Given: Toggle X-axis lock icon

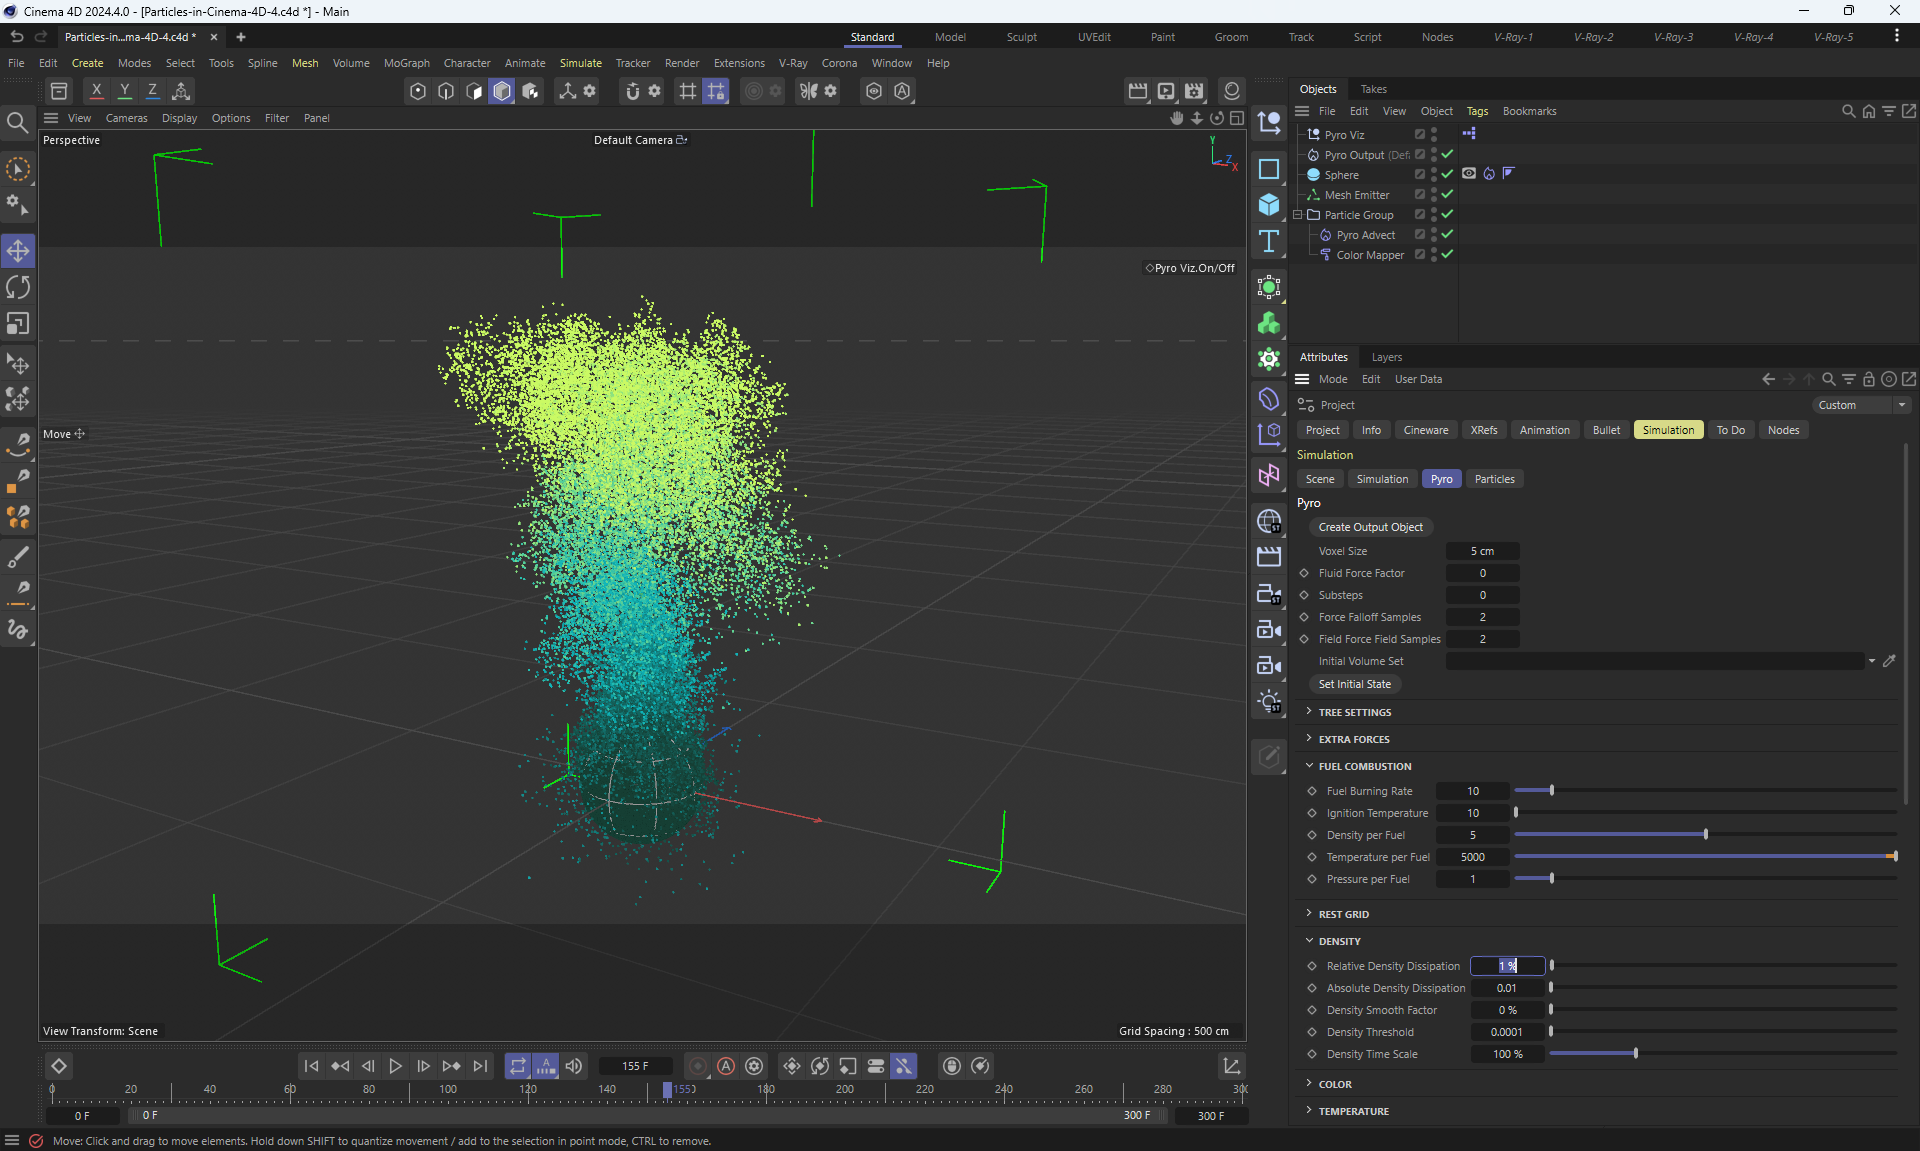Looking at the screenshot, I should coord(96,91).
